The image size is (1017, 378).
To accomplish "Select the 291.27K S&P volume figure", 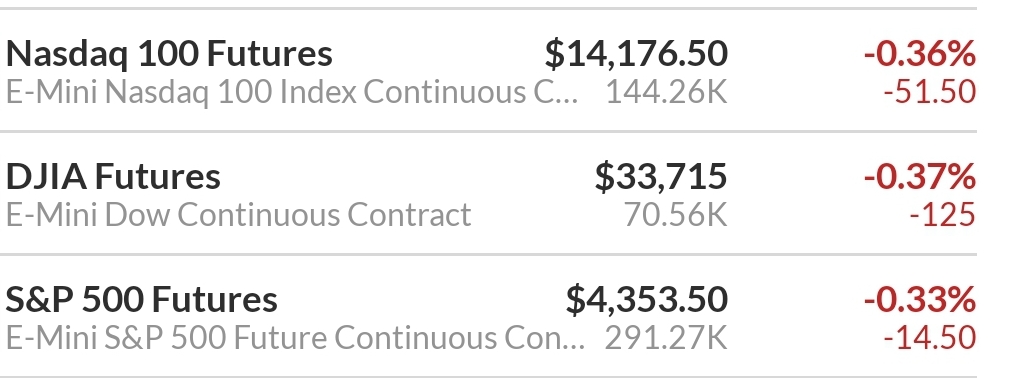I will pos(666,338).
